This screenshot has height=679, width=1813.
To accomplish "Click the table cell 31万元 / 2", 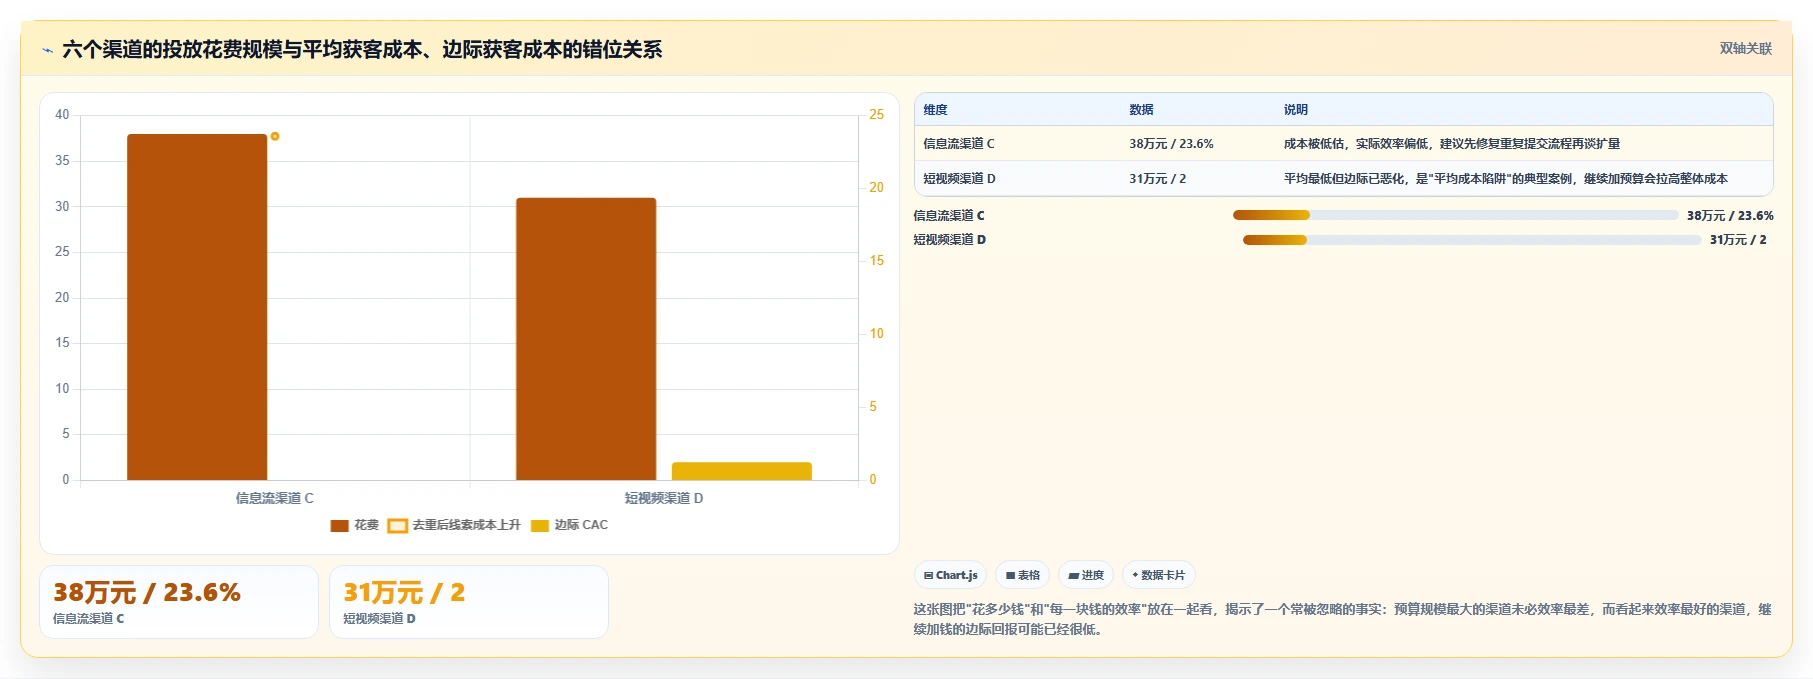I will point(1158,179).
